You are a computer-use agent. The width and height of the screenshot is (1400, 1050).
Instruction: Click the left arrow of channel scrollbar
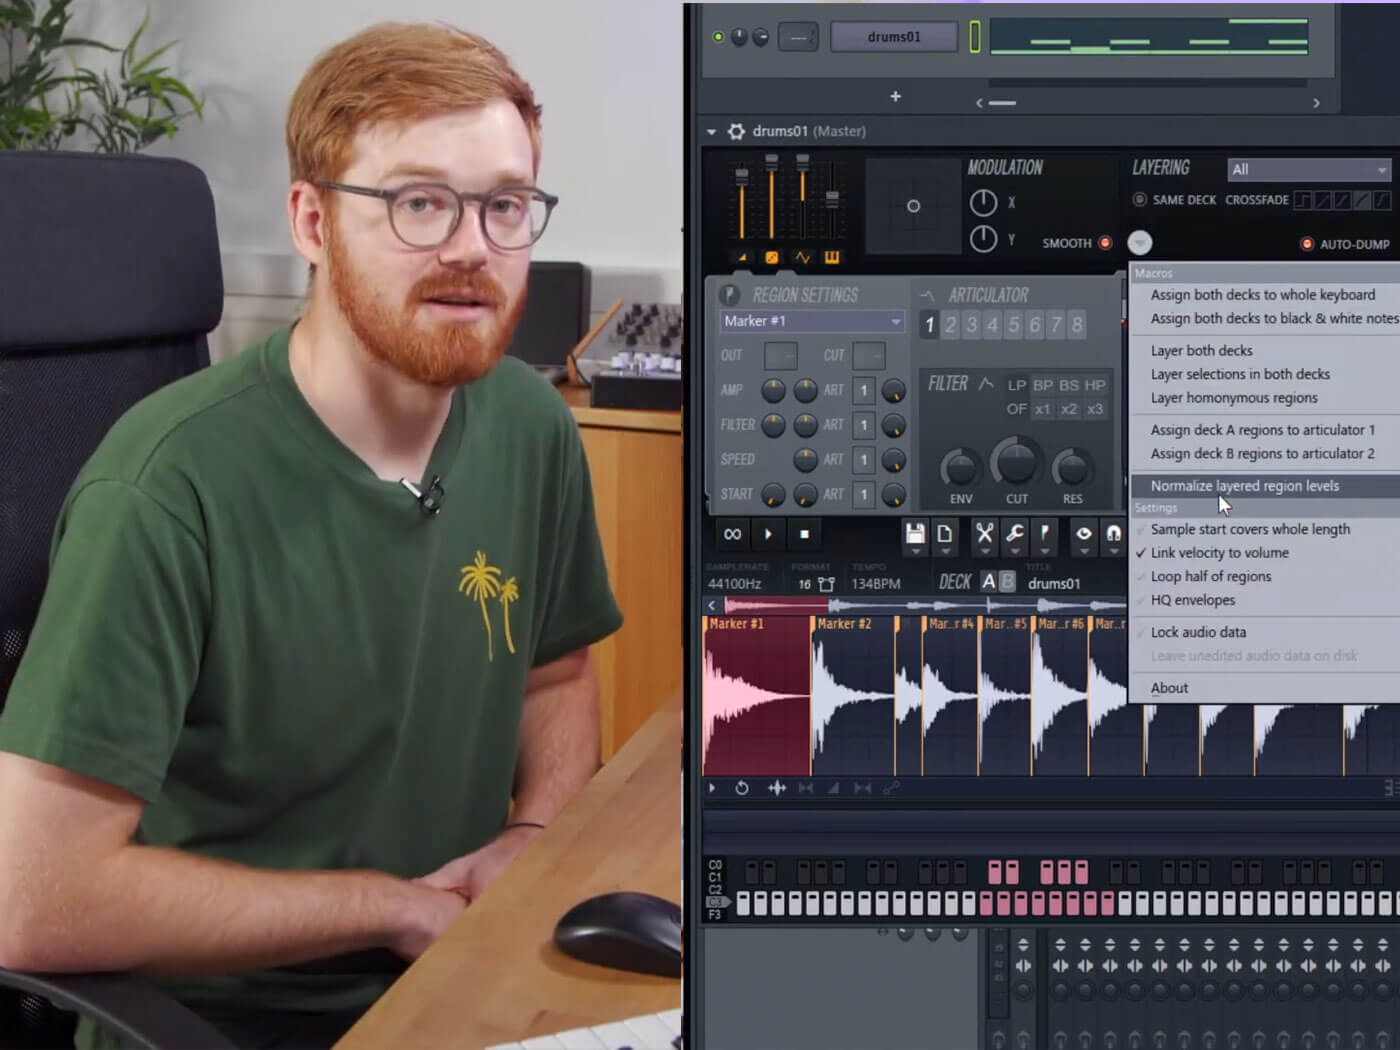[979, 103]
